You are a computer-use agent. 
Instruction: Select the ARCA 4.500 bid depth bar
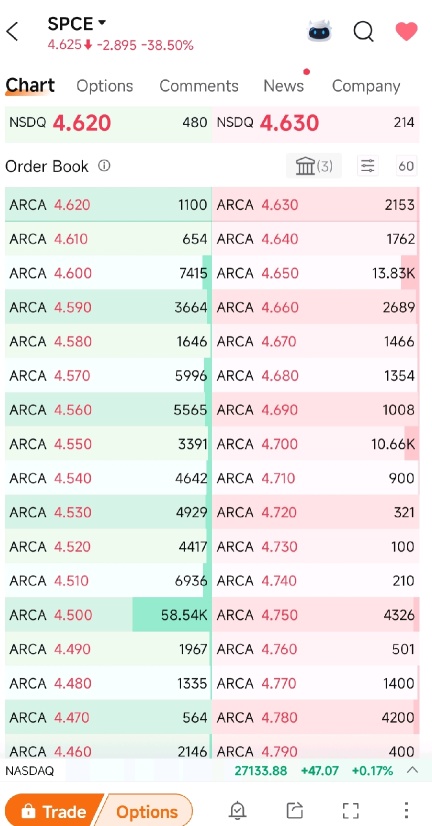[108, 615]
